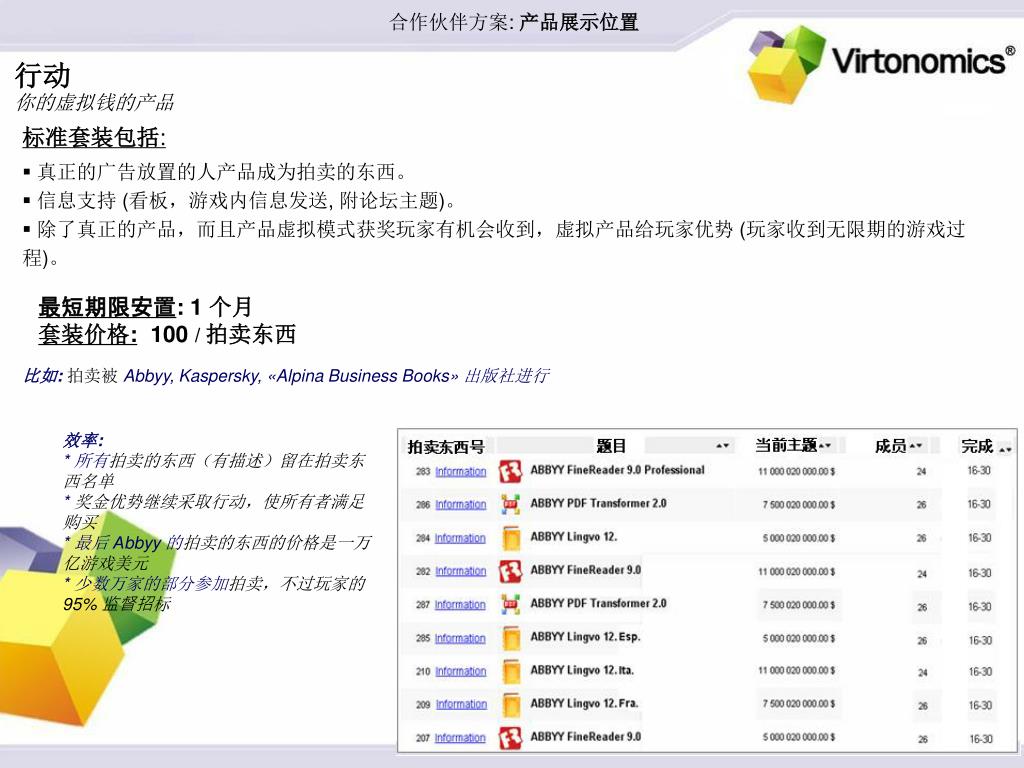Click the FineReader icon in row 207
This screenshot has height=768, width=1024.
(511, 737)
